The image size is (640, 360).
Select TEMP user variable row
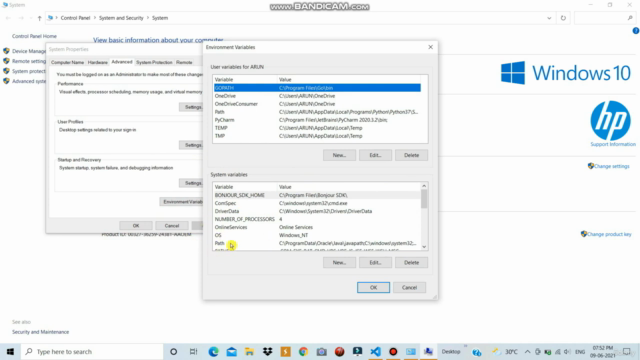click(x=317, y=128)
